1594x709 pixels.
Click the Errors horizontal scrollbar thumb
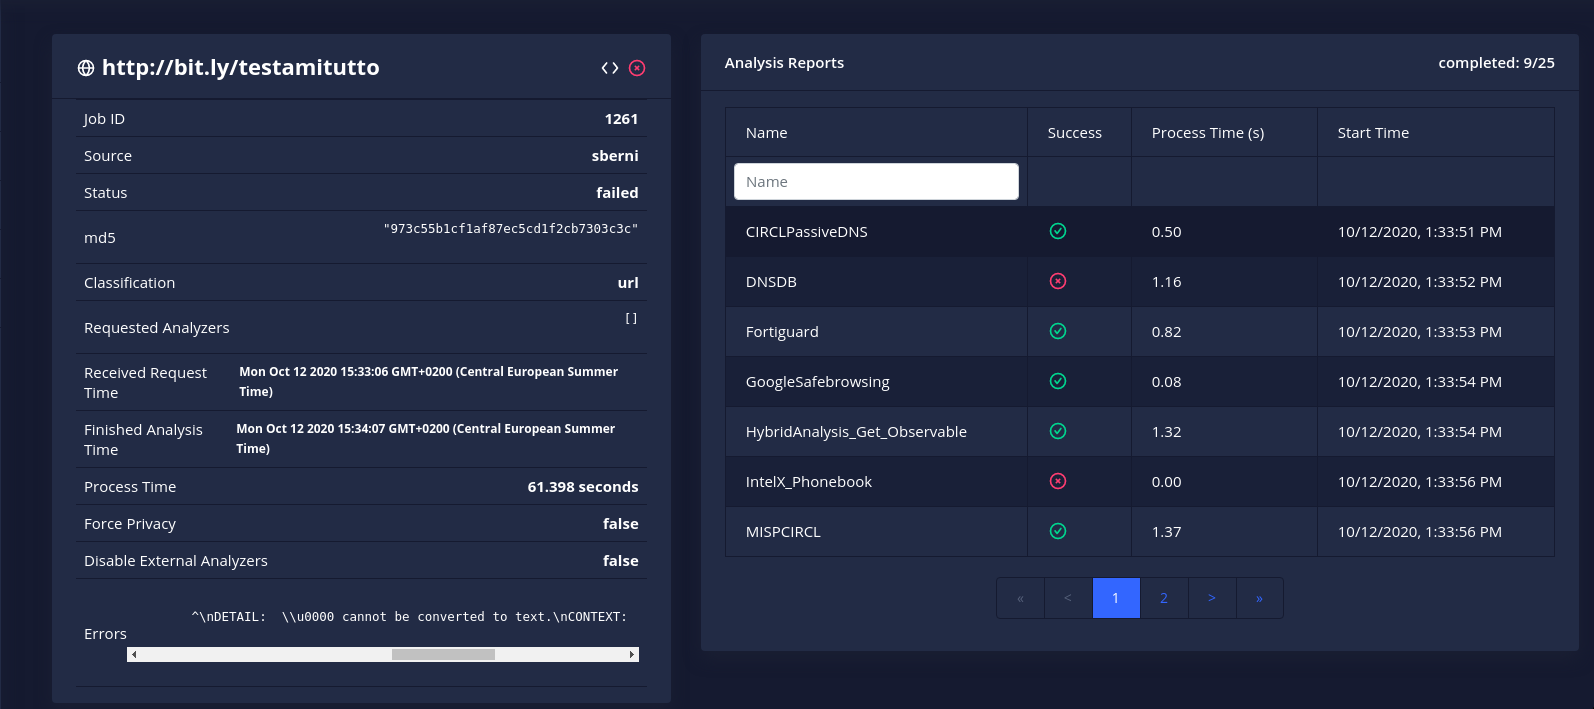click(x=443, y=655)
